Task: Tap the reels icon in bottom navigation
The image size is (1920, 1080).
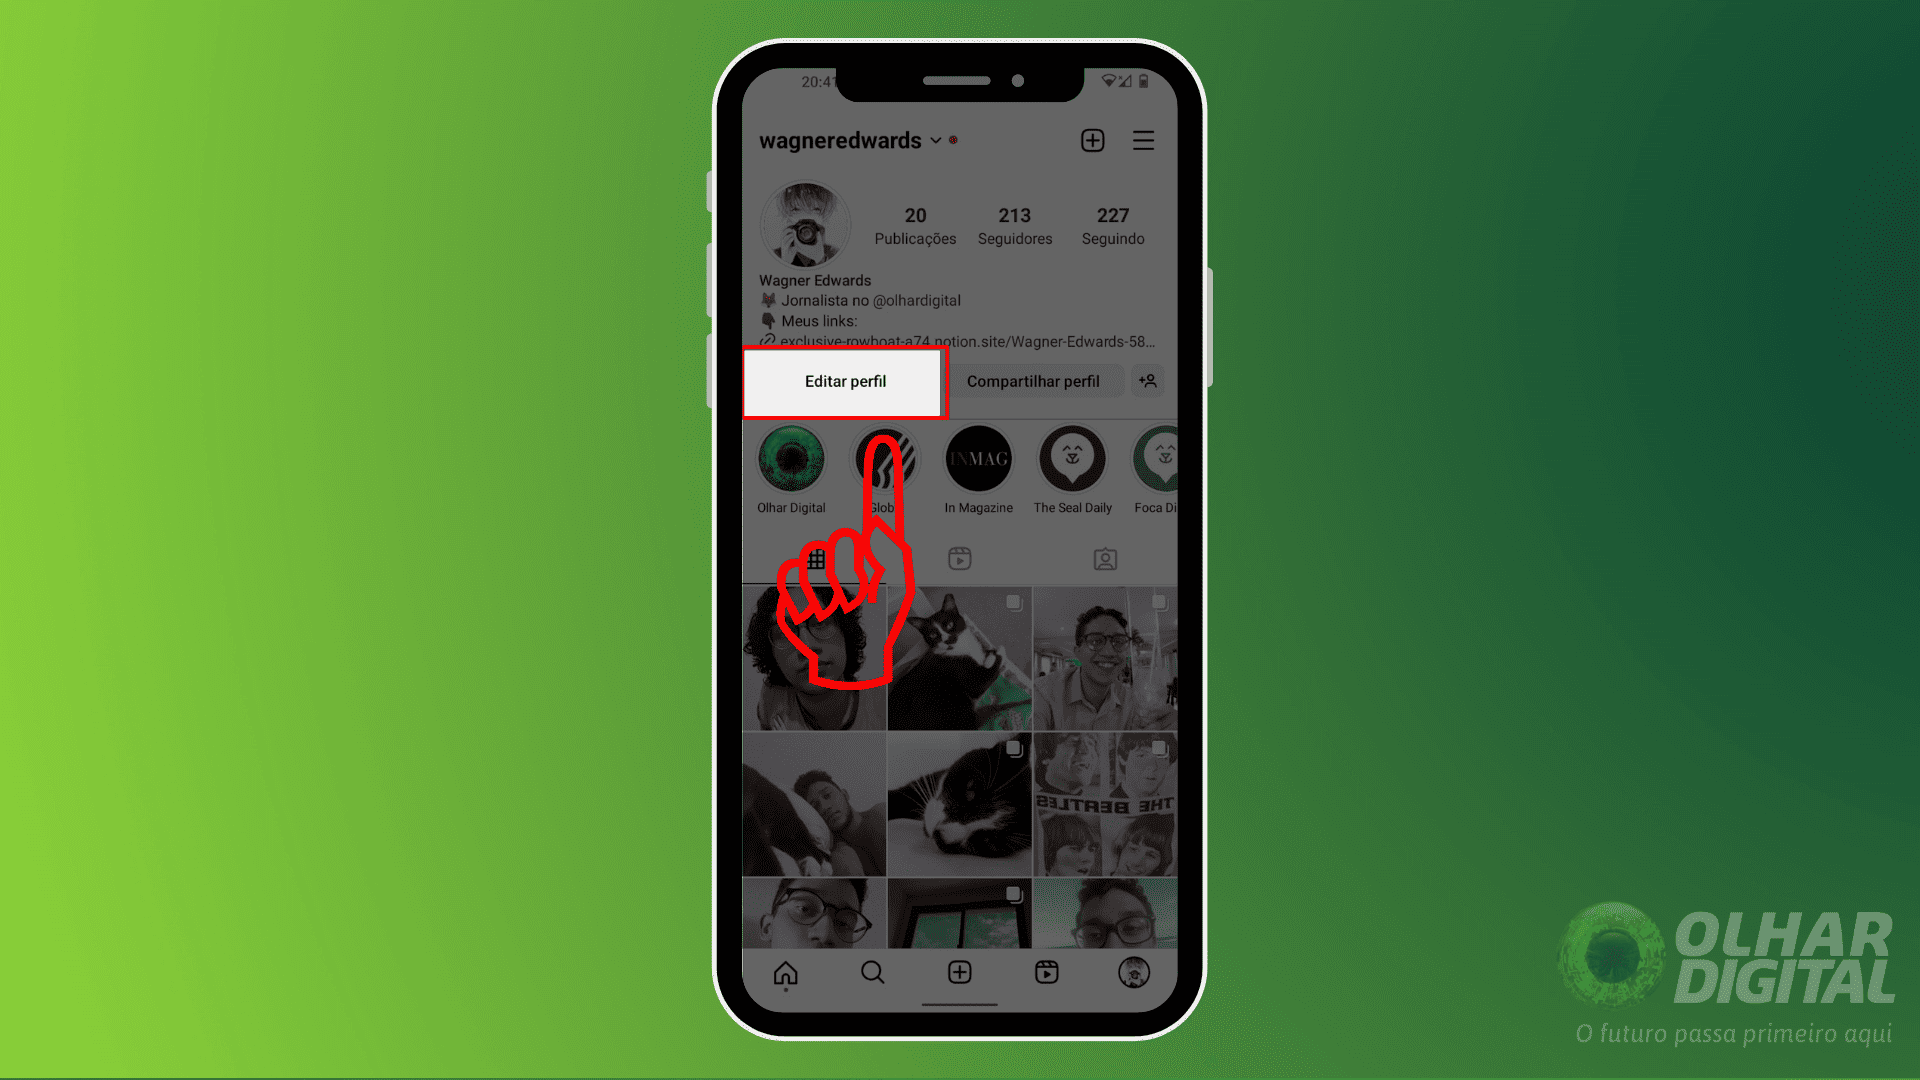Action: [1046, 972]
